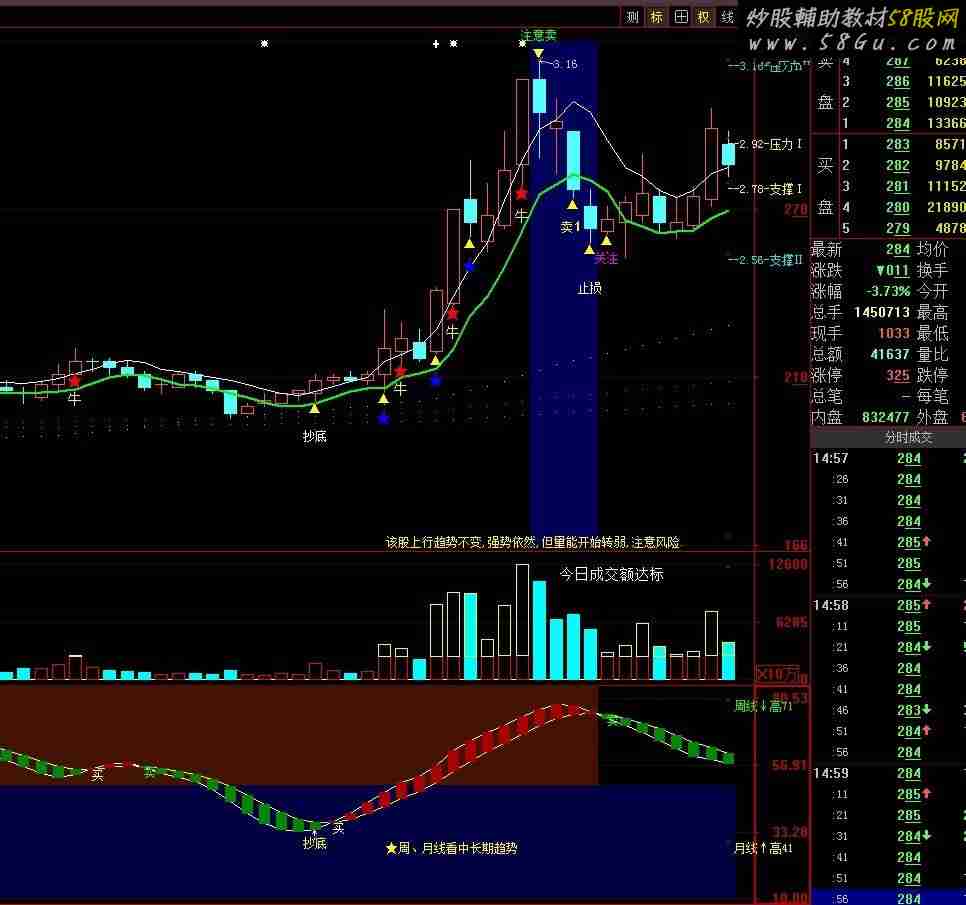966x905 pixels.
Task: Click the 总额 value 41637
Action: (x=890, y=354)
